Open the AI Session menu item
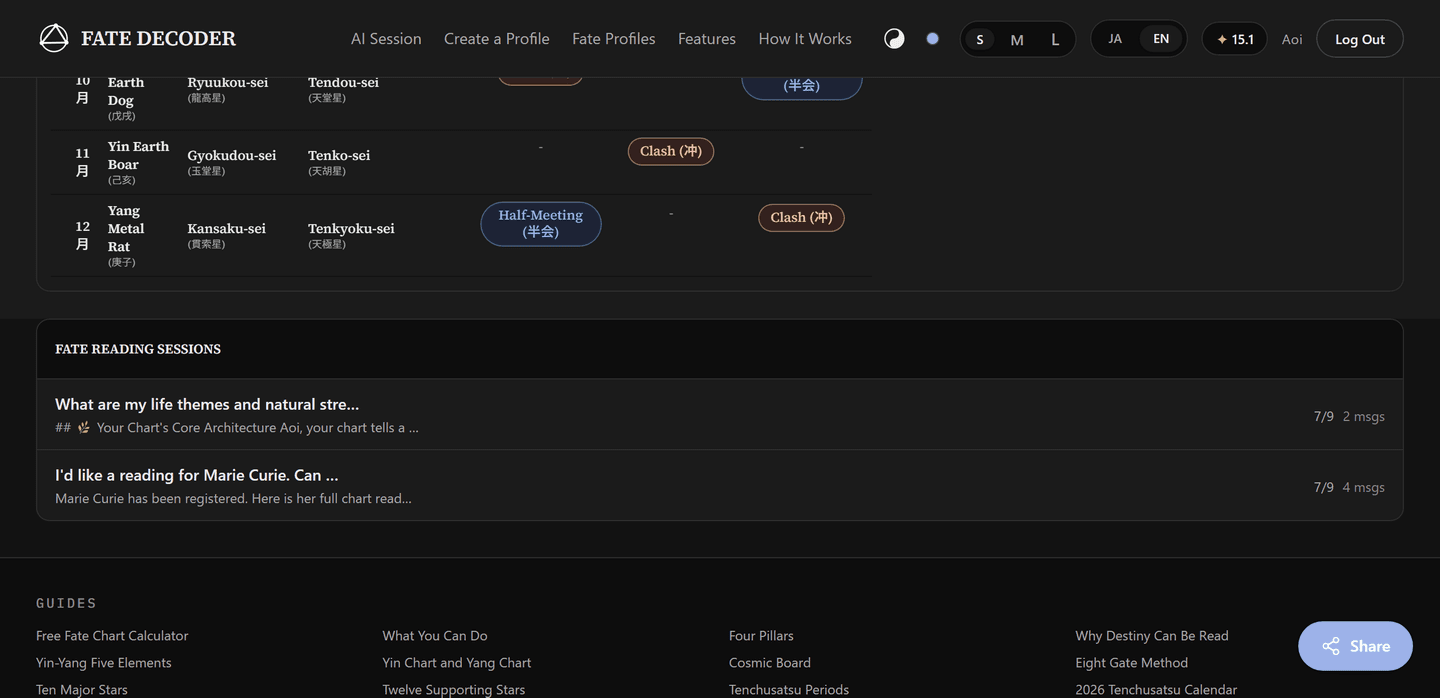The height and width of the screenshot is (698, 1440). point(386,39)
